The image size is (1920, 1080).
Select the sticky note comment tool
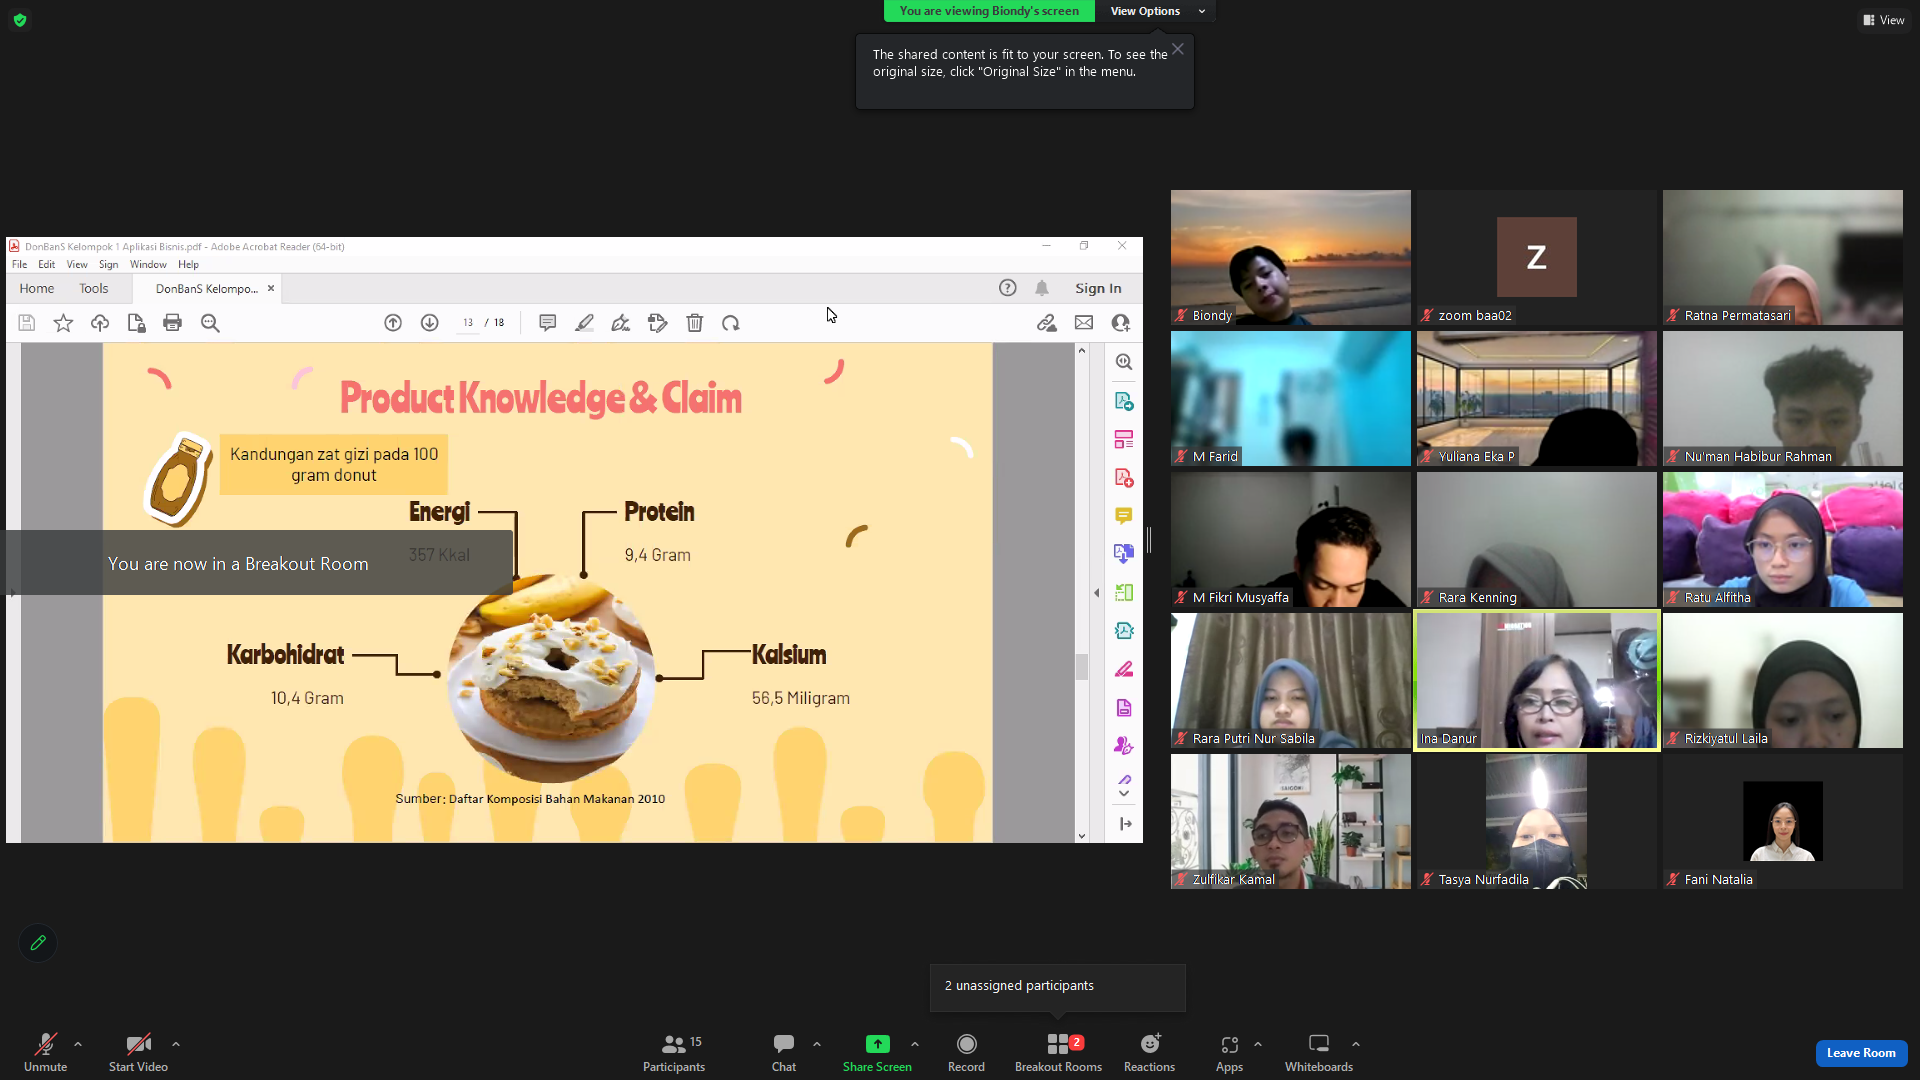548,323
